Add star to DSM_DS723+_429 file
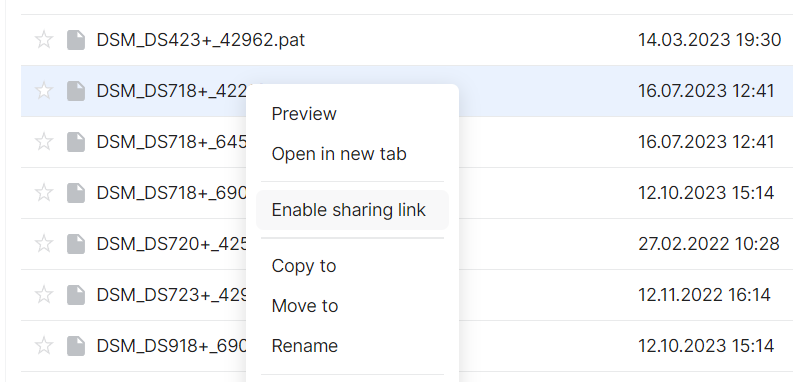Viewport: 793px width, 382px height. point(44,295)
